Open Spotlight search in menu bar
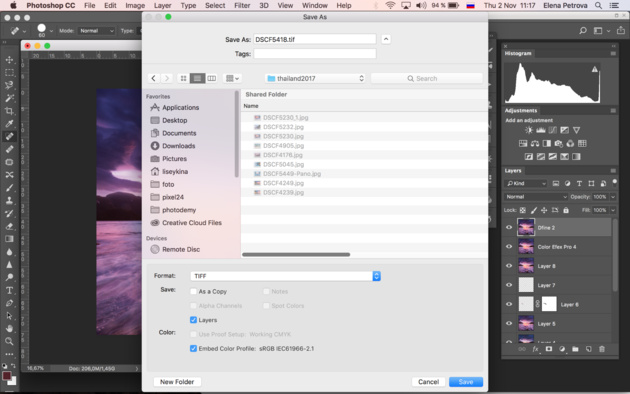 tap(598, 6)
